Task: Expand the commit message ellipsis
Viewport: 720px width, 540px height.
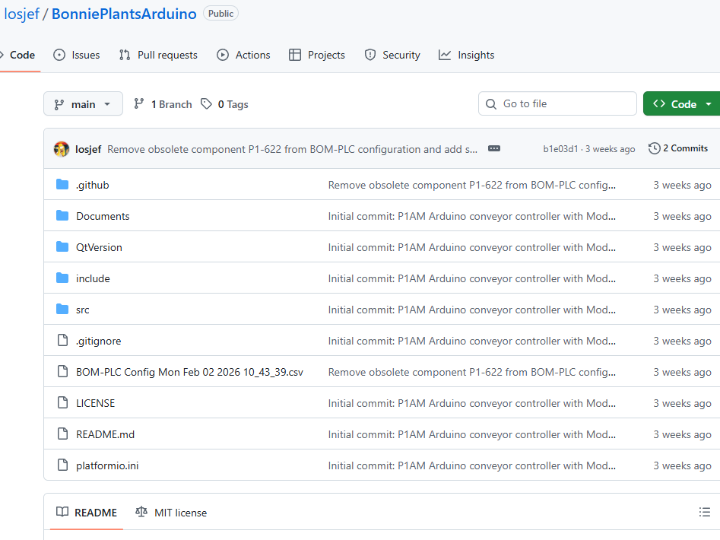Action: (x=494, y=149)
